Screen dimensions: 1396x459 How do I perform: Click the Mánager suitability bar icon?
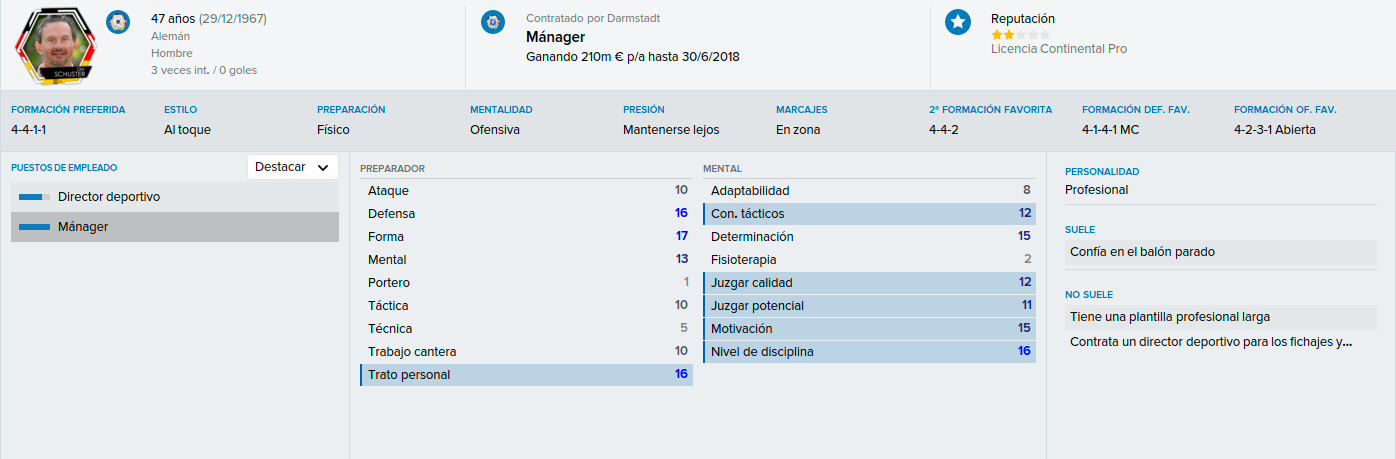coord(34,227)
